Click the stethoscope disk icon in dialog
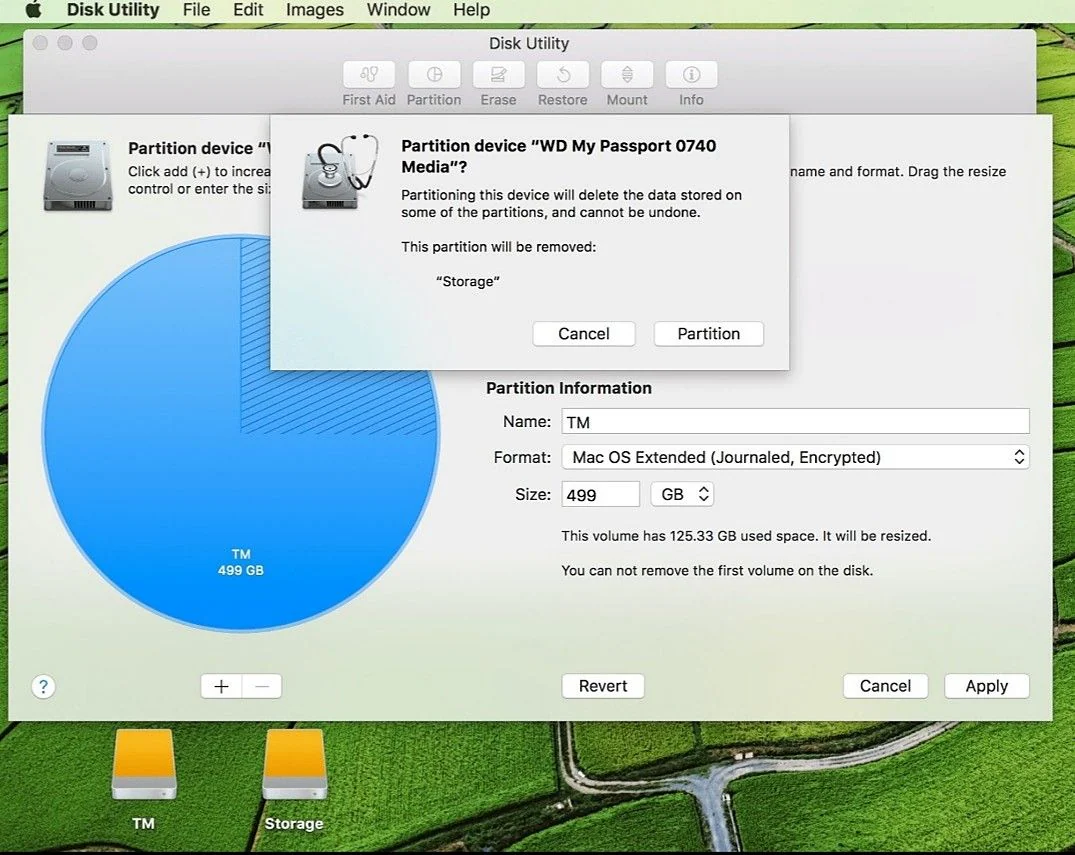The height and width of the screenshot is (855, 1075). pos(339,172)
